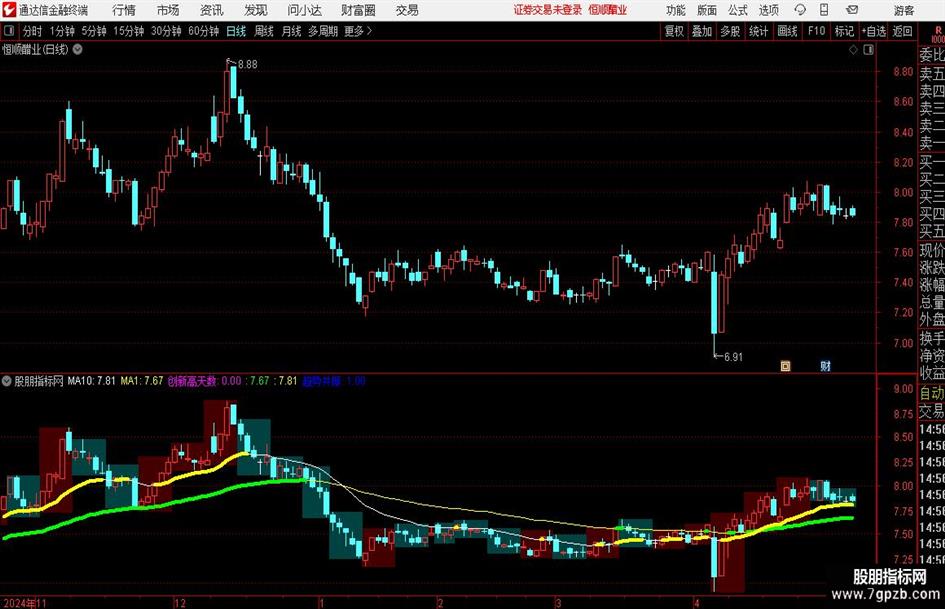Open the 市场 menu
The image size is (945, 609).
coord(168,10)
